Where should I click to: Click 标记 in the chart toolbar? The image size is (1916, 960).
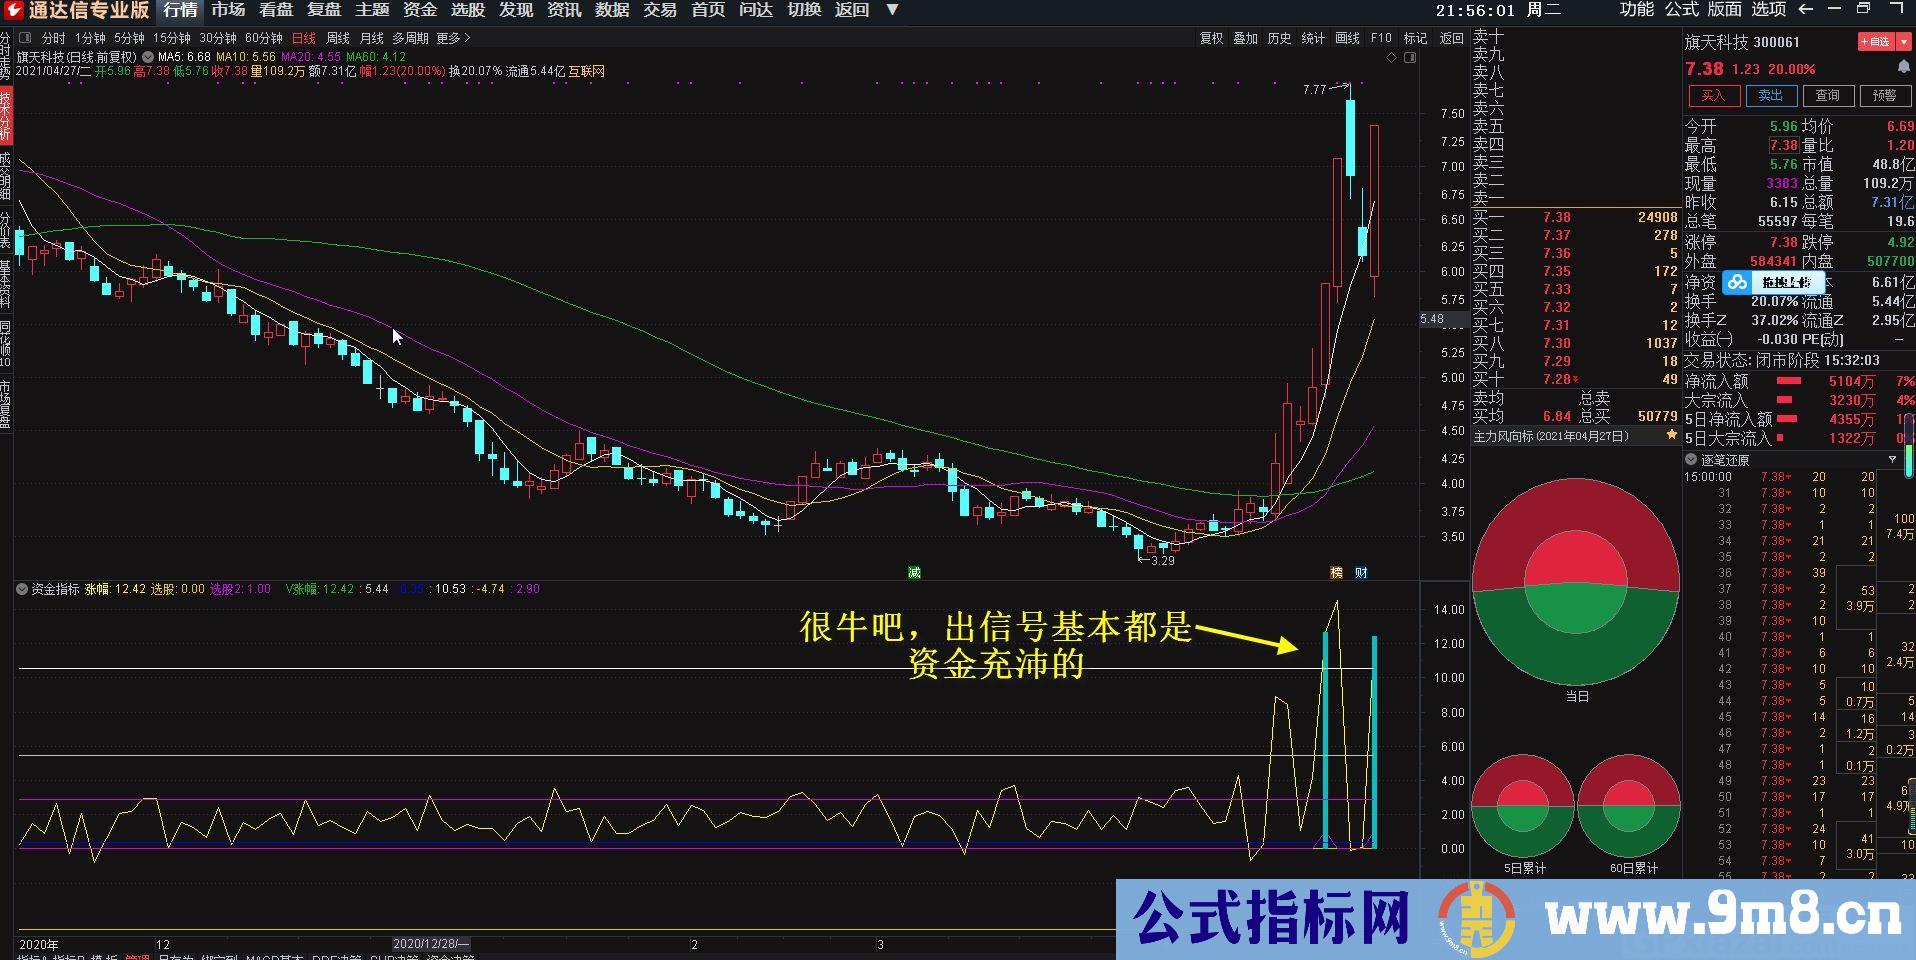point(1415,38)
